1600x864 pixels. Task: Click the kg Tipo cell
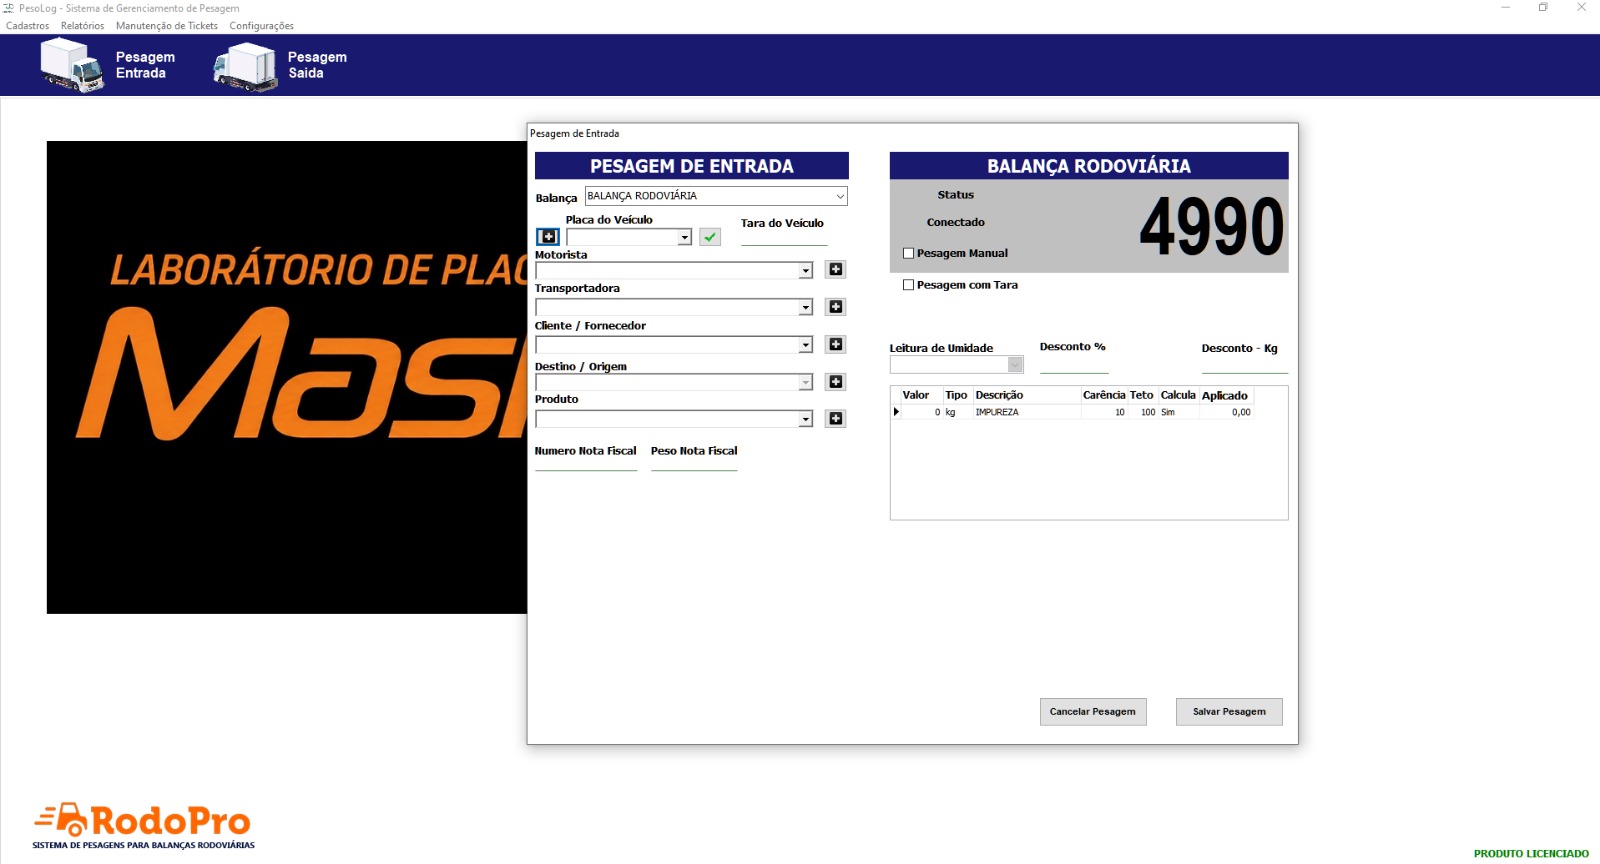click(958, 412)
